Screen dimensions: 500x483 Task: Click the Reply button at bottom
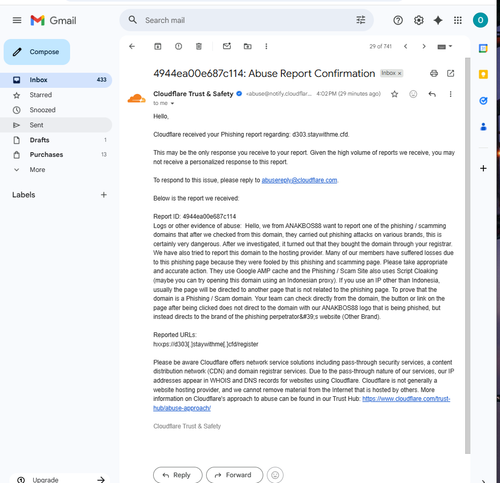(x=177, y=475)
